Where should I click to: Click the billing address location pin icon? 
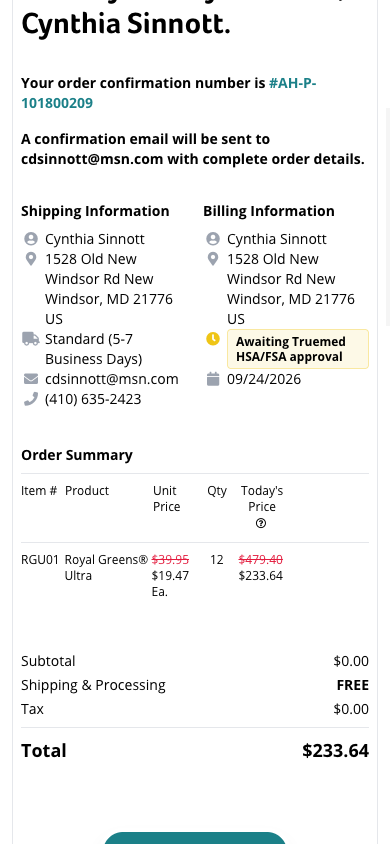tap(213, 259)
